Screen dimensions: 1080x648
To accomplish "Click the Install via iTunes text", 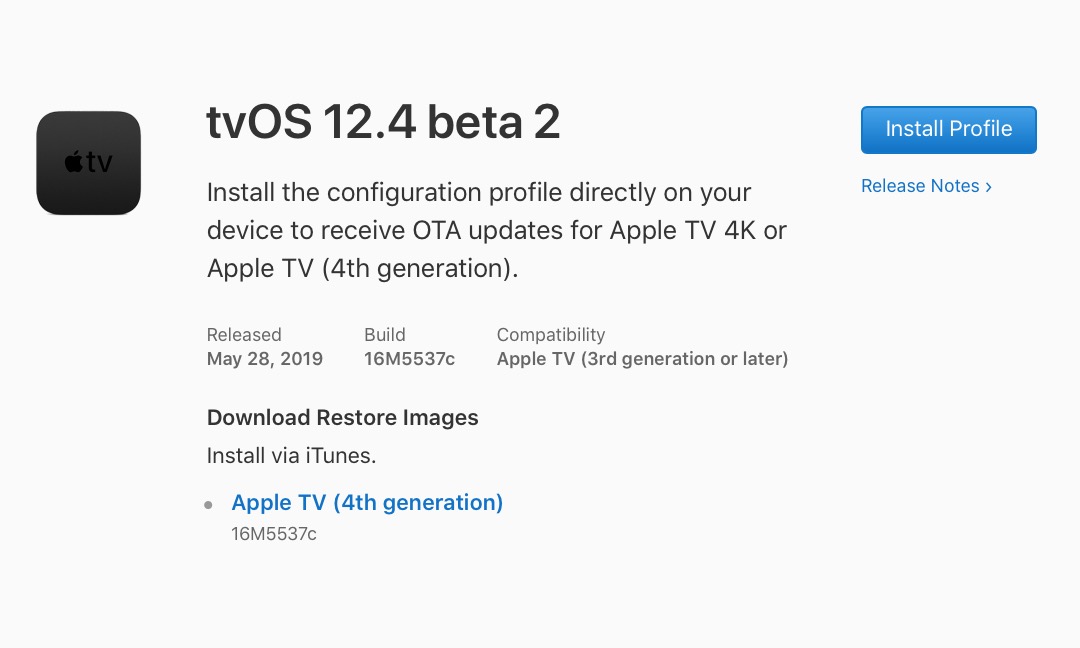I will click(x=291, y=455).
